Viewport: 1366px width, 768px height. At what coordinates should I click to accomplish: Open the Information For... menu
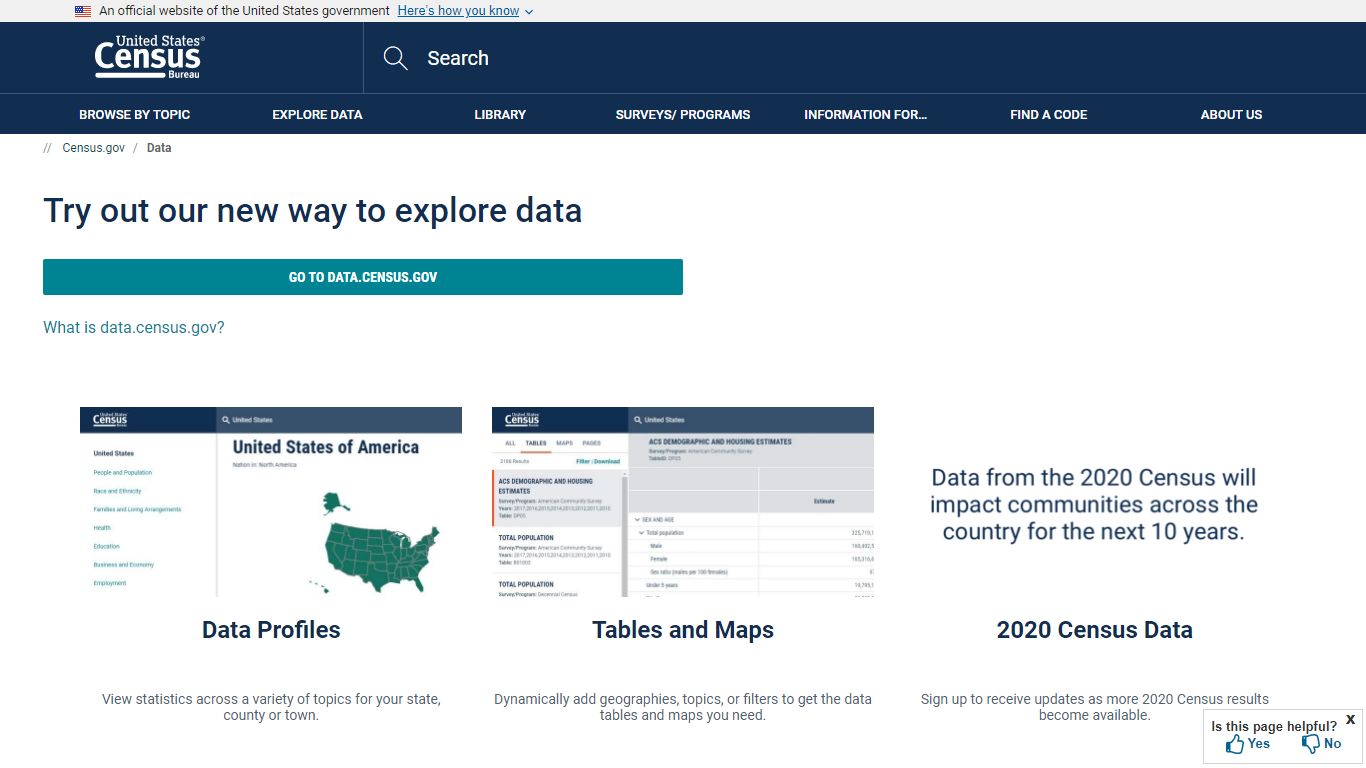tap(866, 114)
